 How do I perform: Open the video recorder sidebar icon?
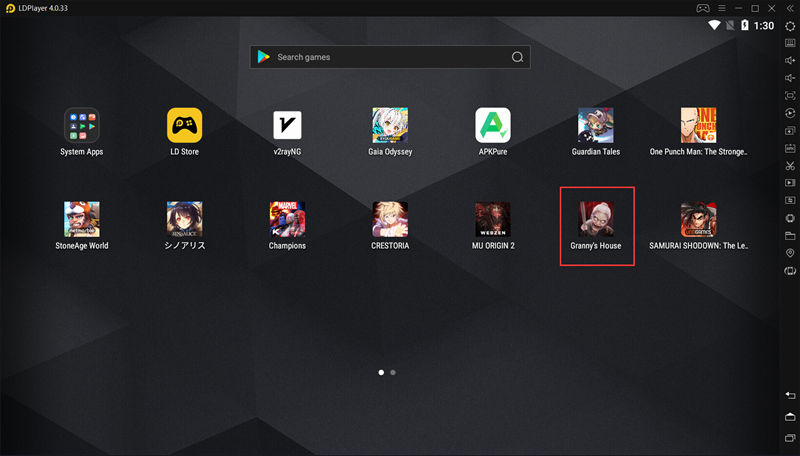pyautogui.click(x=790, y=183)
